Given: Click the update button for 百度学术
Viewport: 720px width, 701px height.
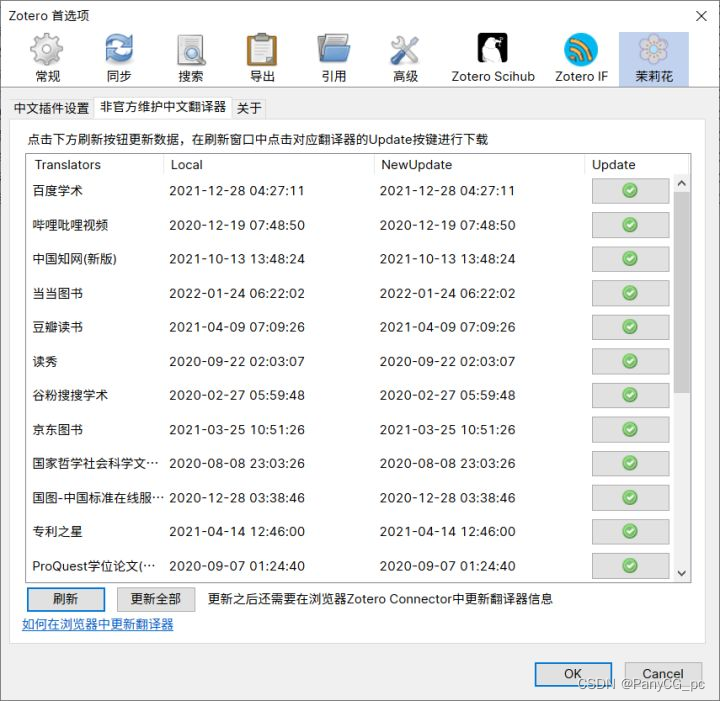Looking at the screenshot, I should [630, 191].
